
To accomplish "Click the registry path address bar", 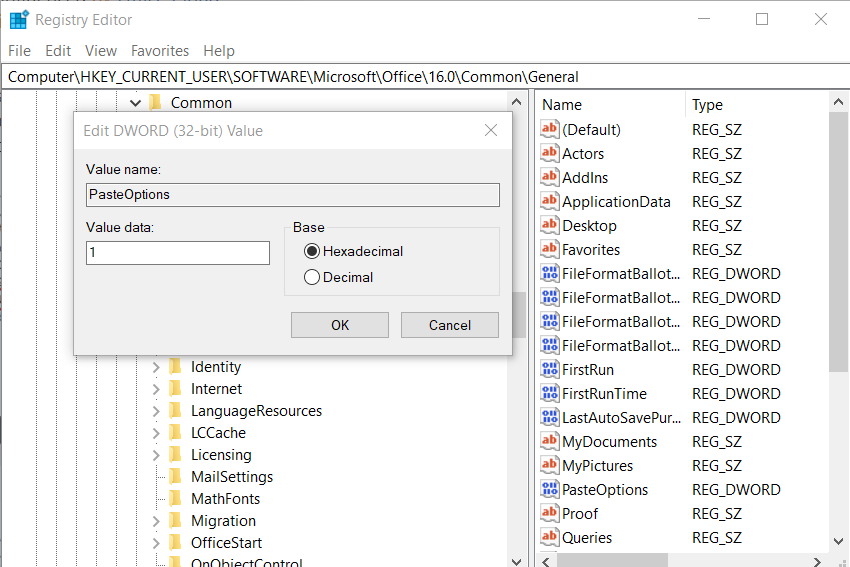I will [x=425, y=77].
